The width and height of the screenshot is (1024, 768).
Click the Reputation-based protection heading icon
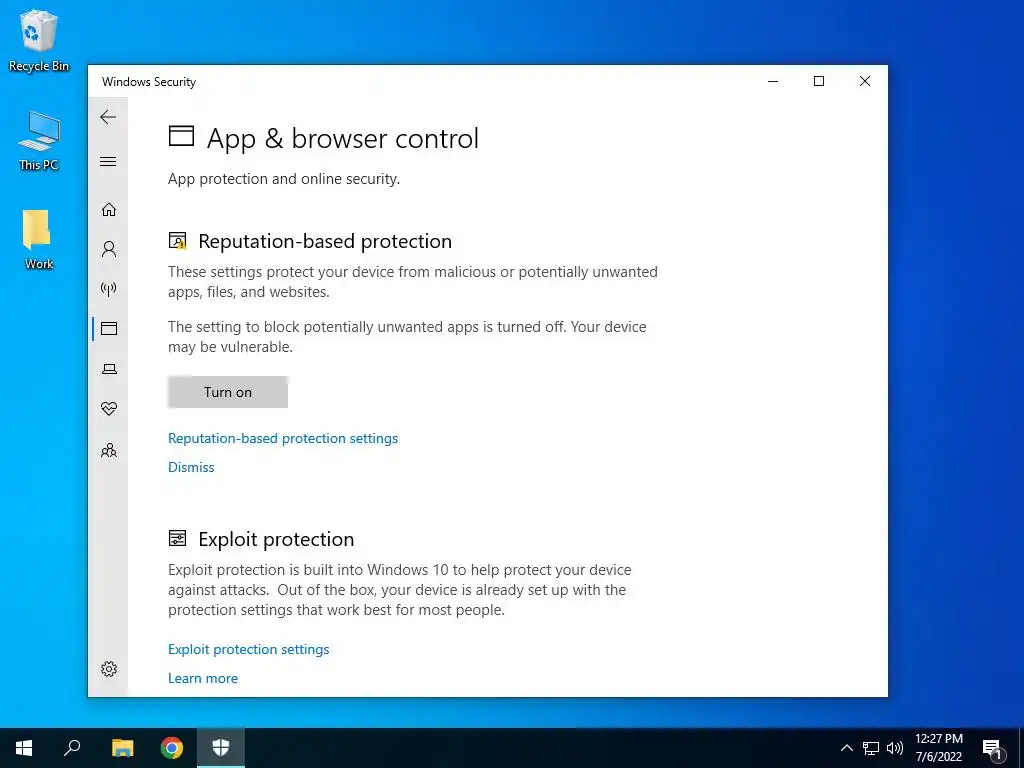tap(178, 241)
